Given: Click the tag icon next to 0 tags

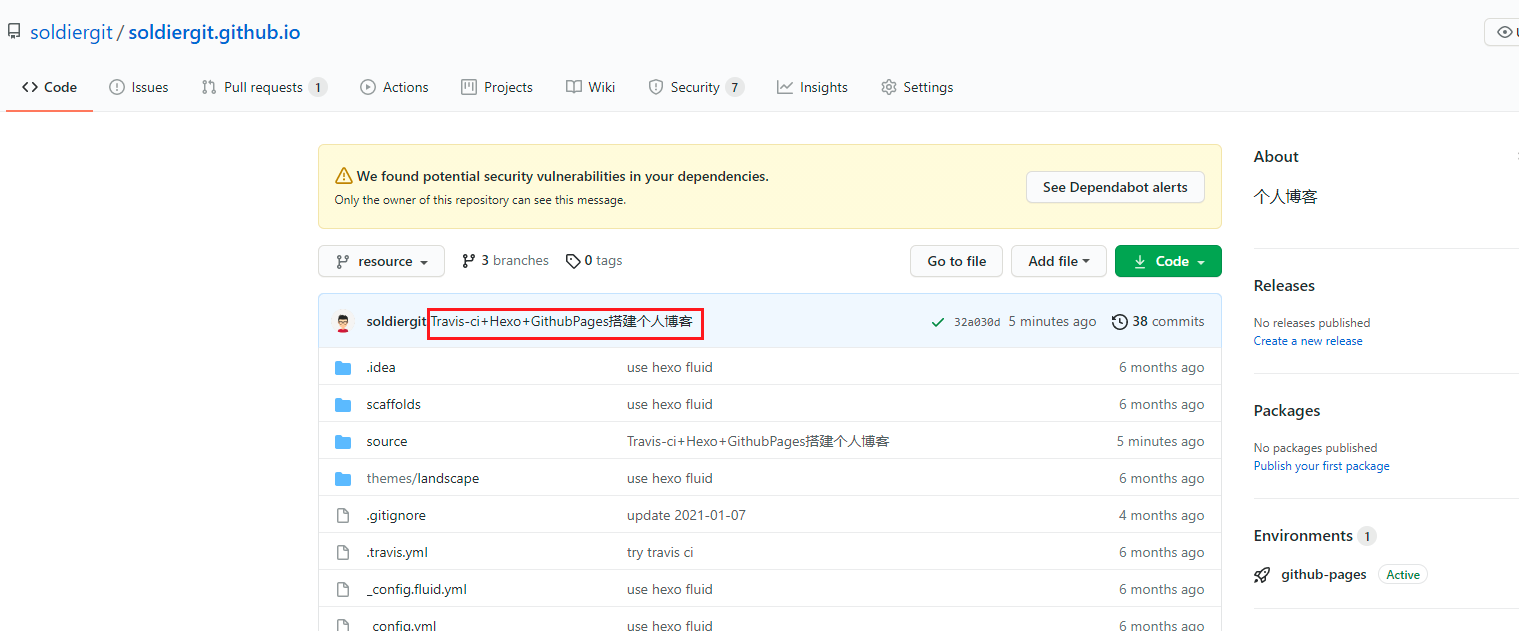Looking at the screenshot, I should tap(573, 261).
